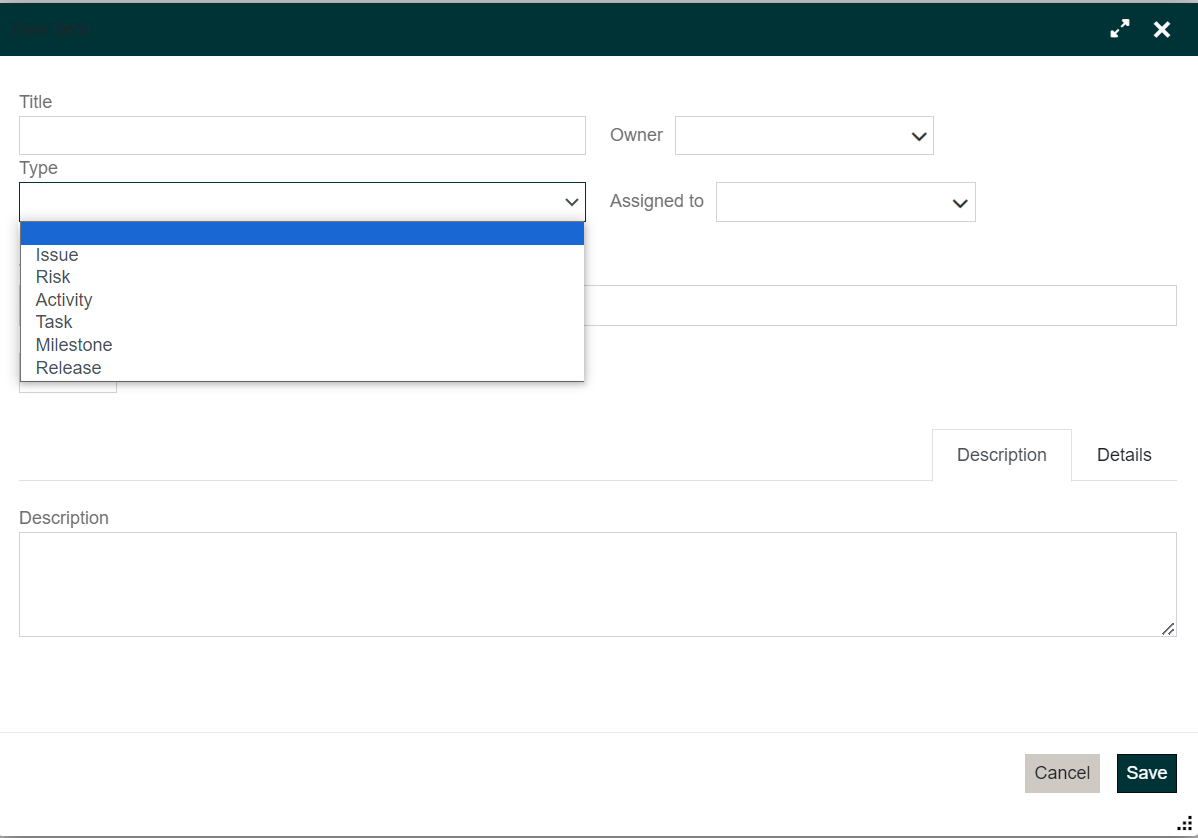The image size is (1198, 838).
Task: Select Milestone from the Type options
Action: coord(73,344)
